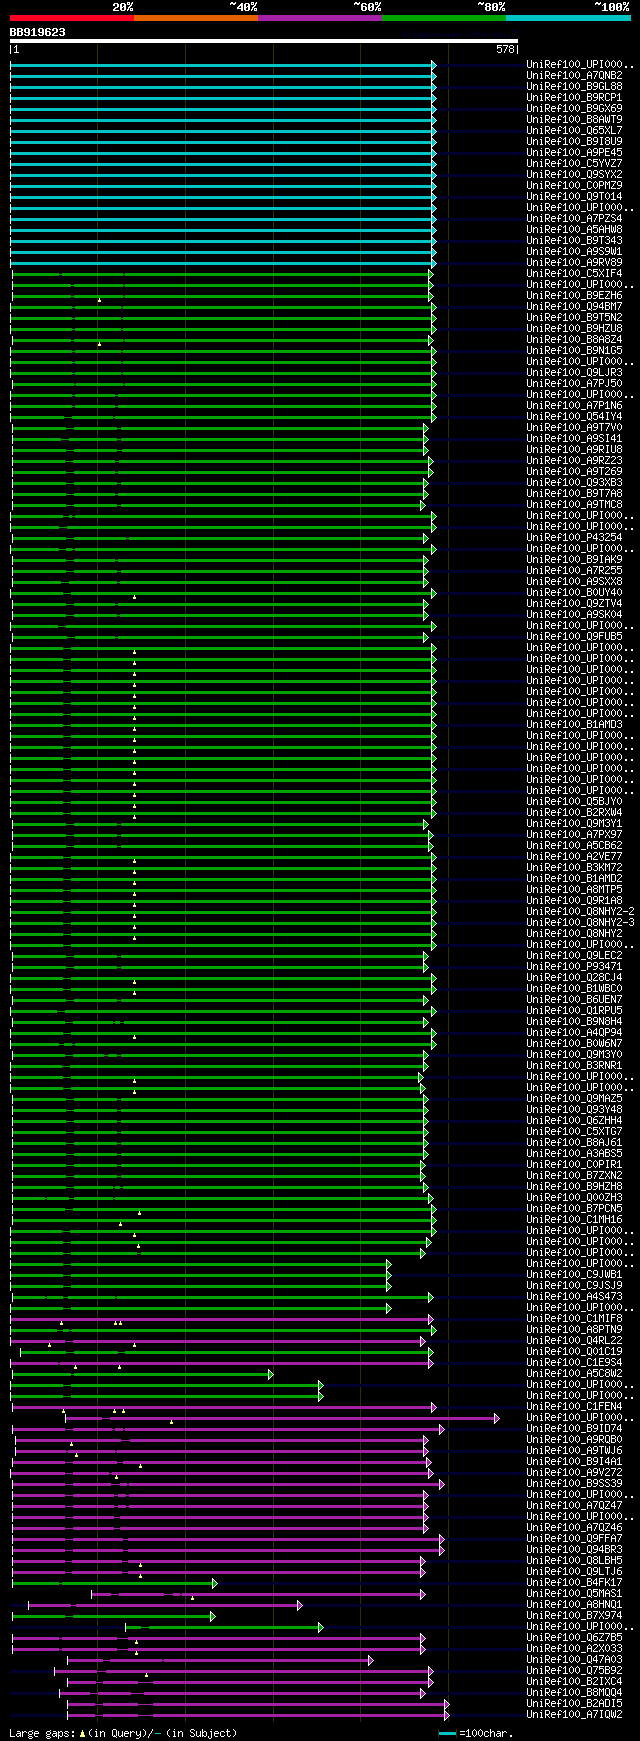The width and height of the screenshot is (640, 1741).
Task: Select label UniRef100_A9SI41
Action: click(x=574, y=438)
